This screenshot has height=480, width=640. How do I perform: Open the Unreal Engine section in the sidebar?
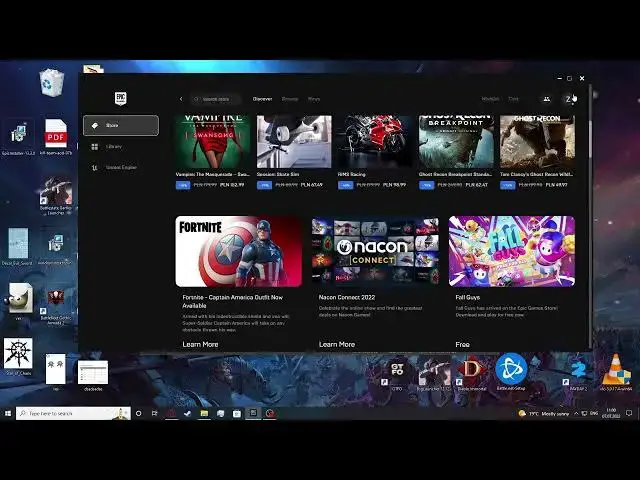click(x=121, y=167)
